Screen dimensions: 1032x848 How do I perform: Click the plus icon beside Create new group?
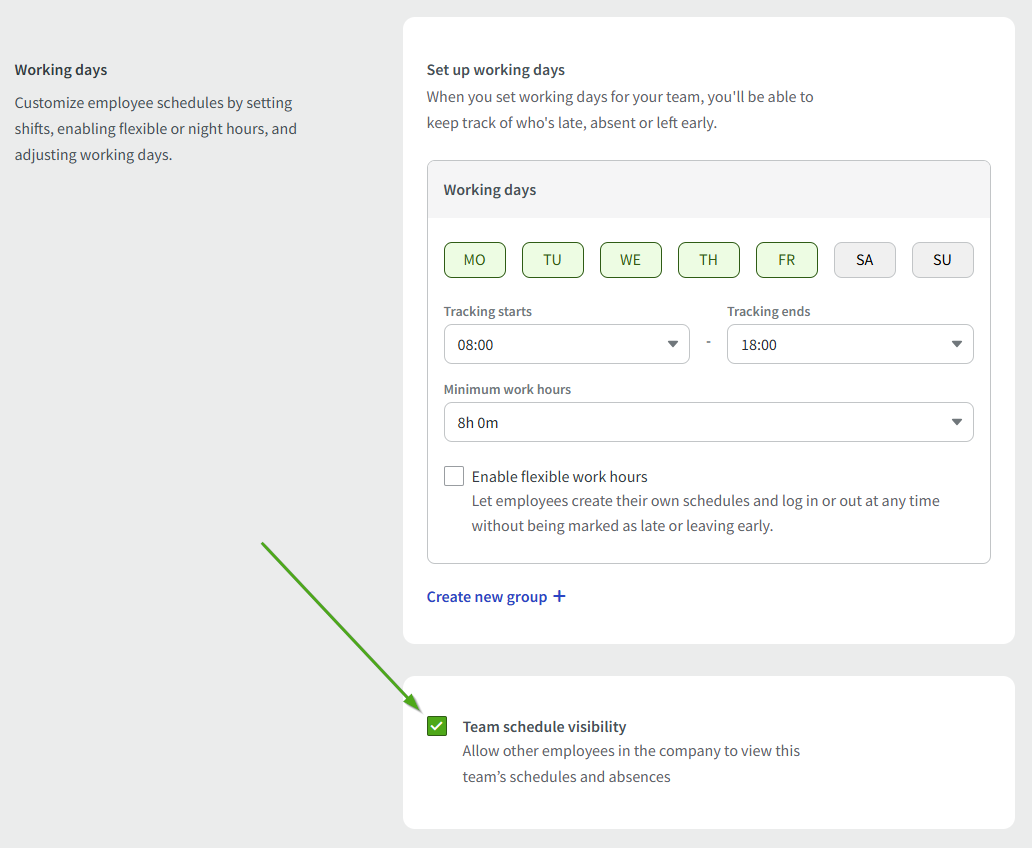tap(559, 597)
